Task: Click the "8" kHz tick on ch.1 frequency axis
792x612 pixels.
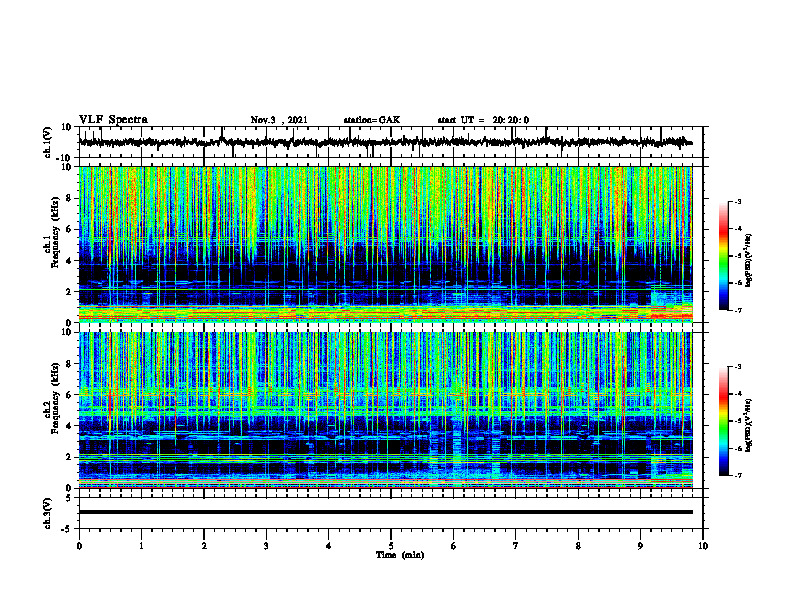Action: tap(69, 198)
